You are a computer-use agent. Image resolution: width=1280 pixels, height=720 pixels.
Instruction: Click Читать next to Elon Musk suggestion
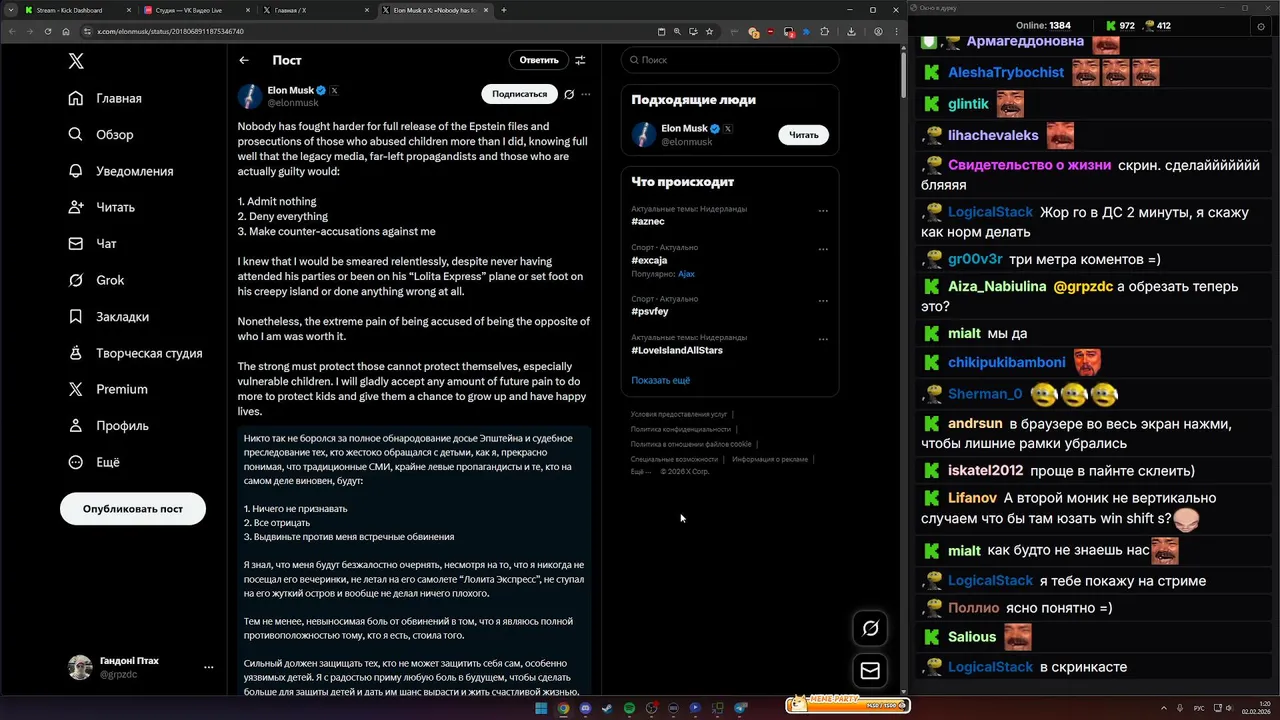pyautogui.click(x=804, y=134)
